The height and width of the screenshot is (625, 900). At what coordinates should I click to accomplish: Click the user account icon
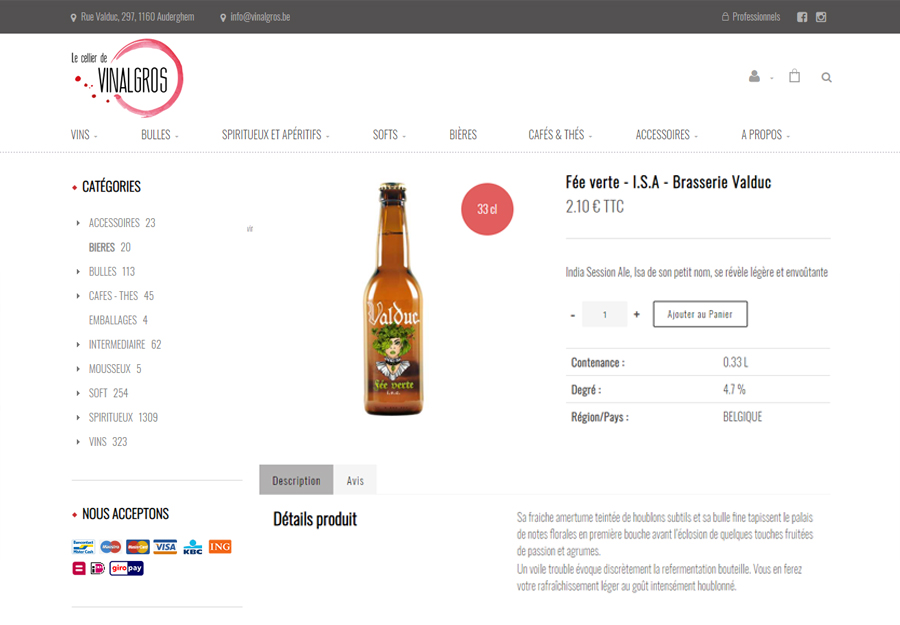point(754,77)
